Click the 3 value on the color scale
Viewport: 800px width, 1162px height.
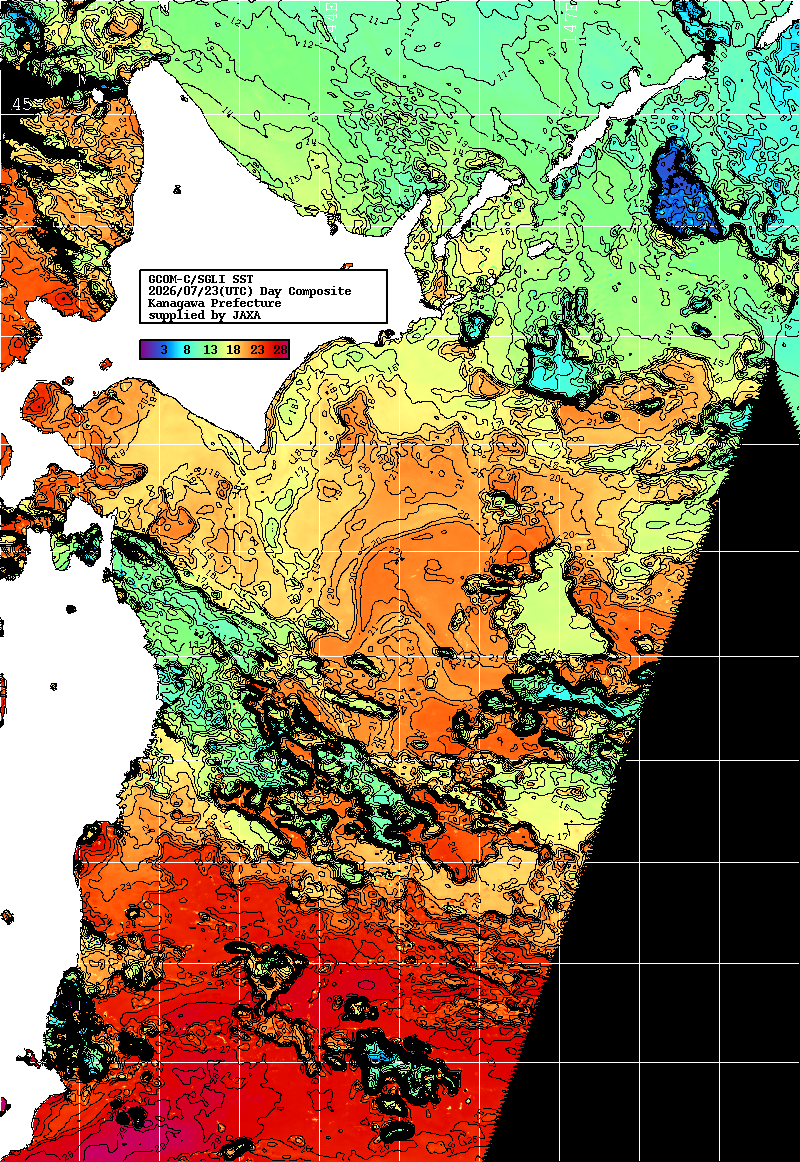164,350
